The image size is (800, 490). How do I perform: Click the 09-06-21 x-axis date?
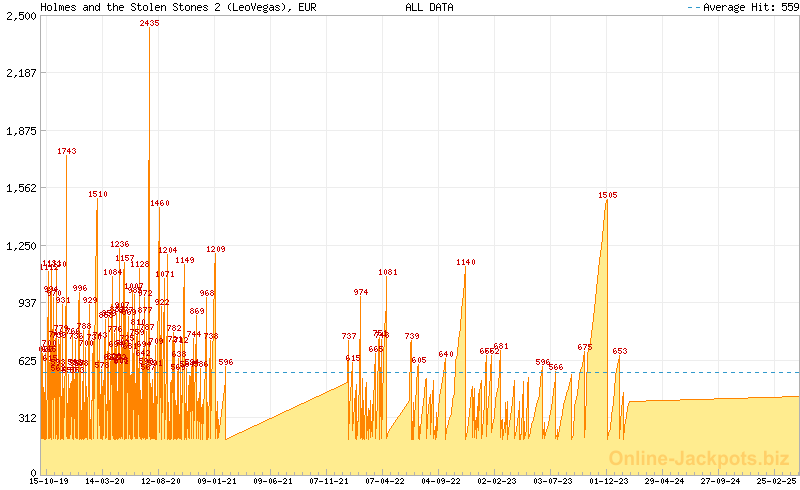point(272,481)
